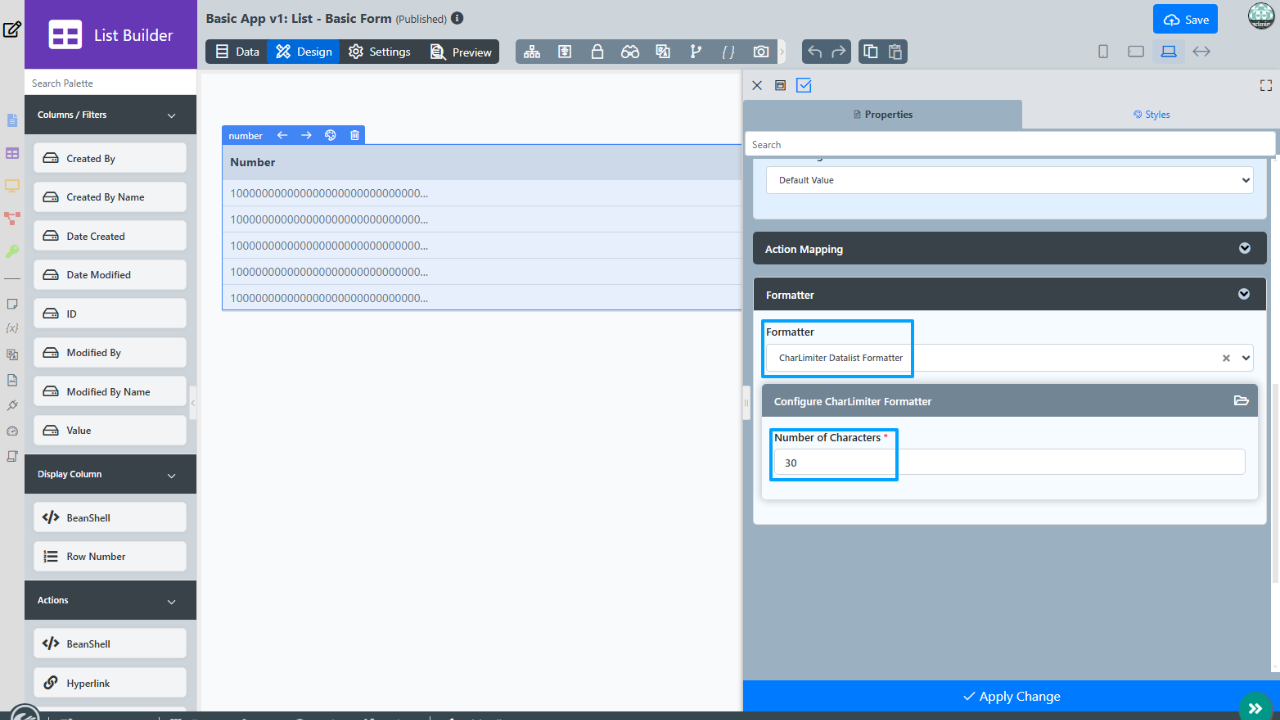
Task: Delete the number column with trash icon
Action: pos(354,135)
